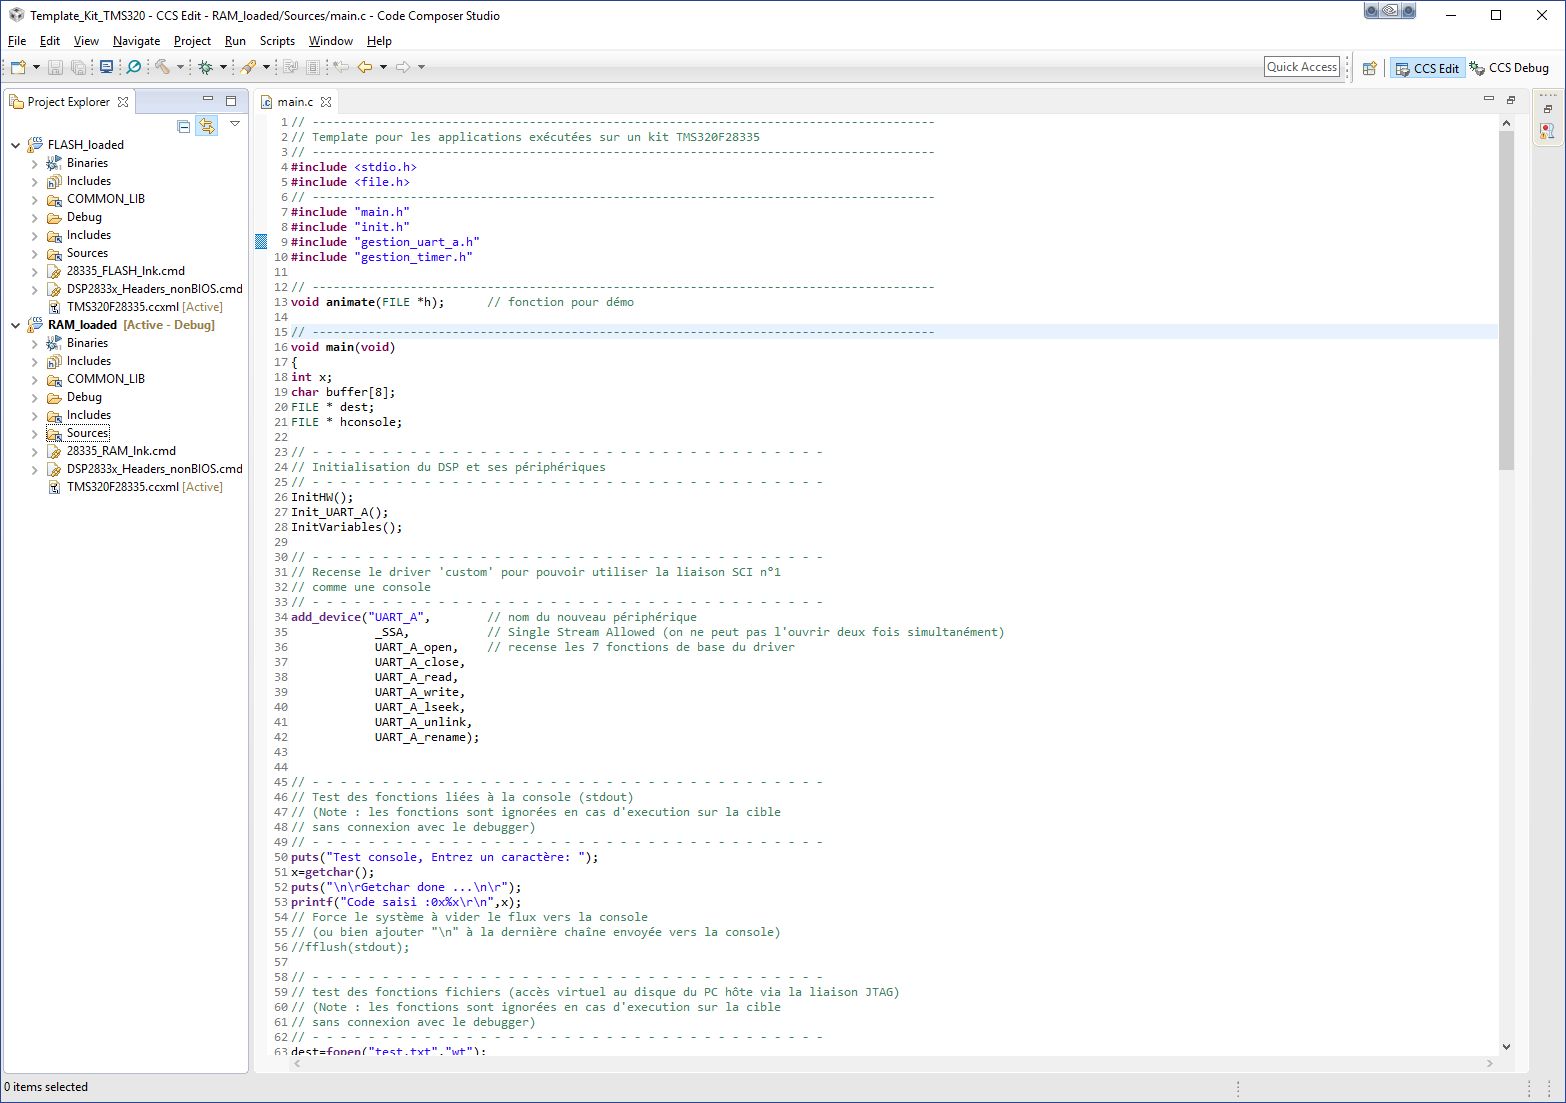Viewport: 1566px width, 1103px height.
Task: Click the editor vertical scrollbar thumb
Action: pos(1506,300)
